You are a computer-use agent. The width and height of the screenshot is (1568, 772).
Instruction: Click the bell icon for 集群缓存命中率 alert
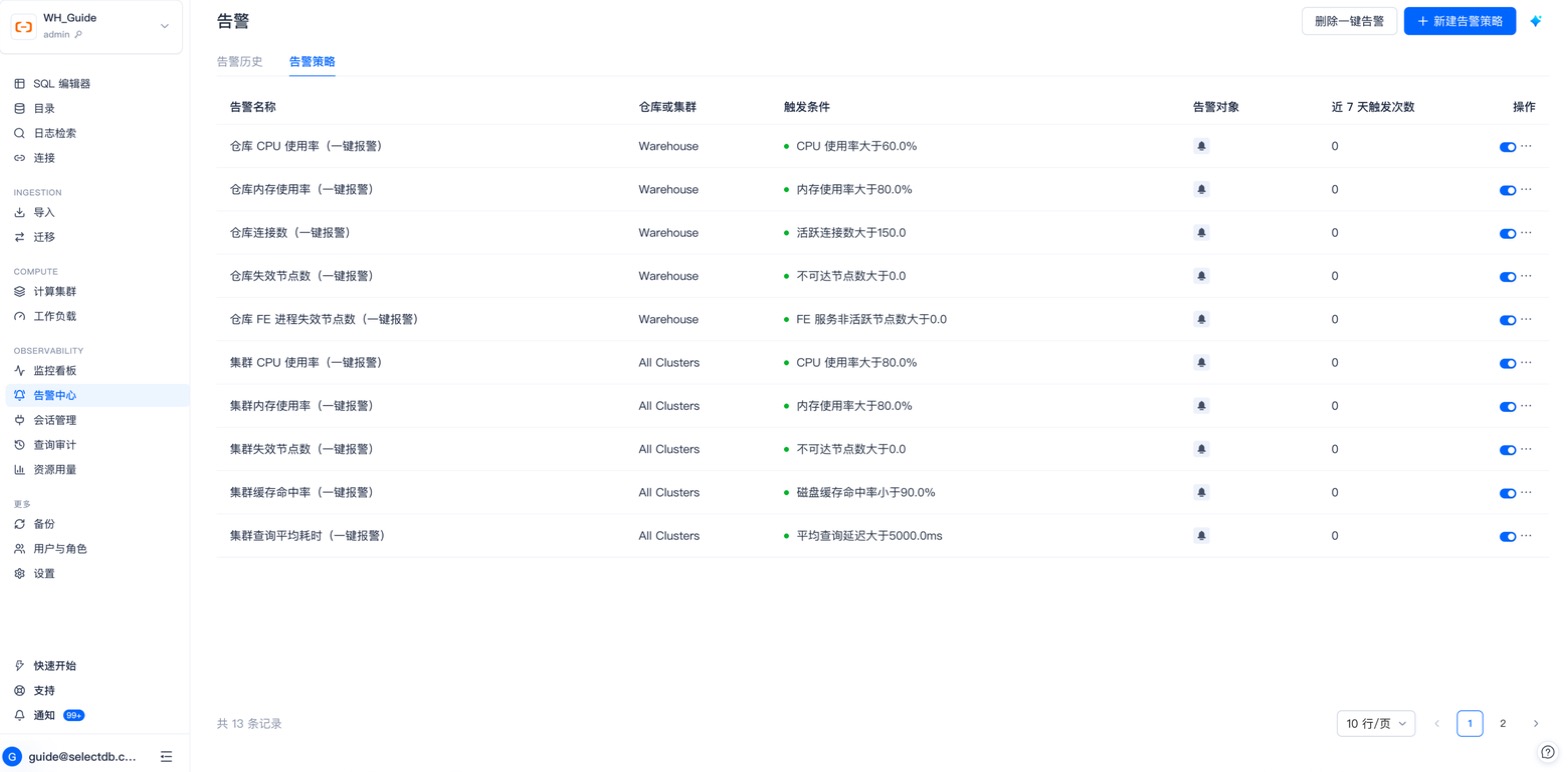pos(1201,493)
